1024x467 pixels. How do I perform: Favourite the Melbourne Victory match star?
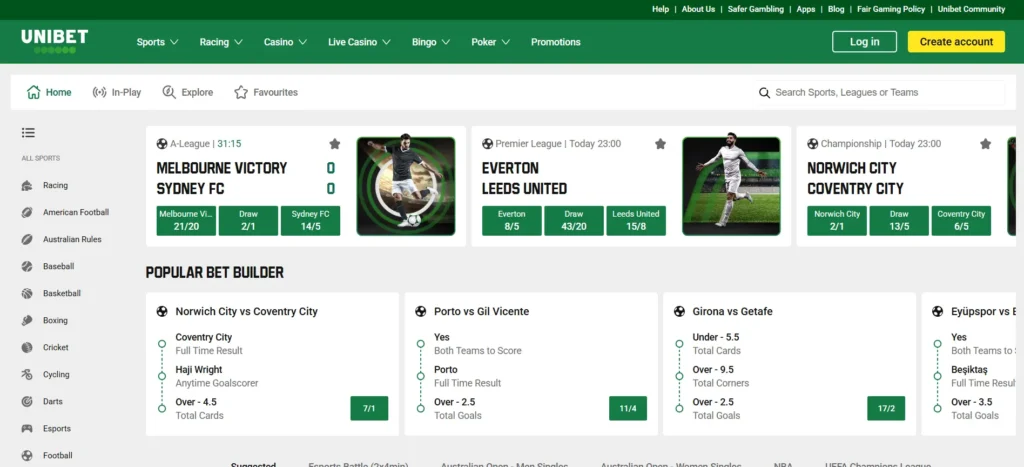click(x=335, y=144)
